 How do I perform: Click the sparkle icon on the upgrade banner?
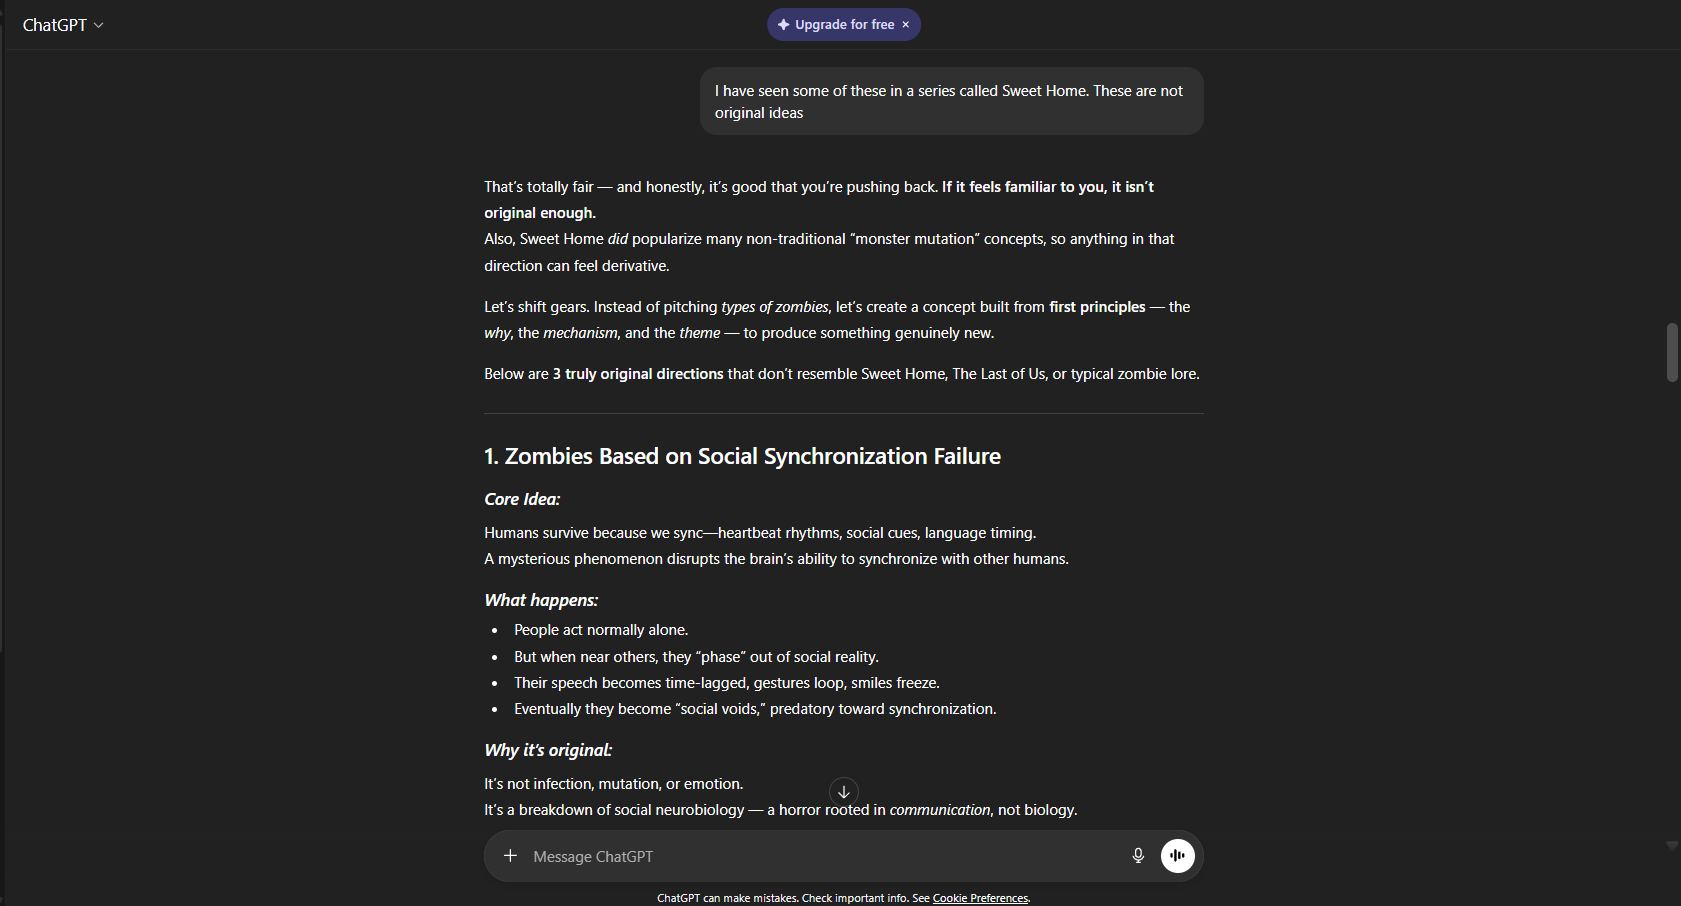782,24
